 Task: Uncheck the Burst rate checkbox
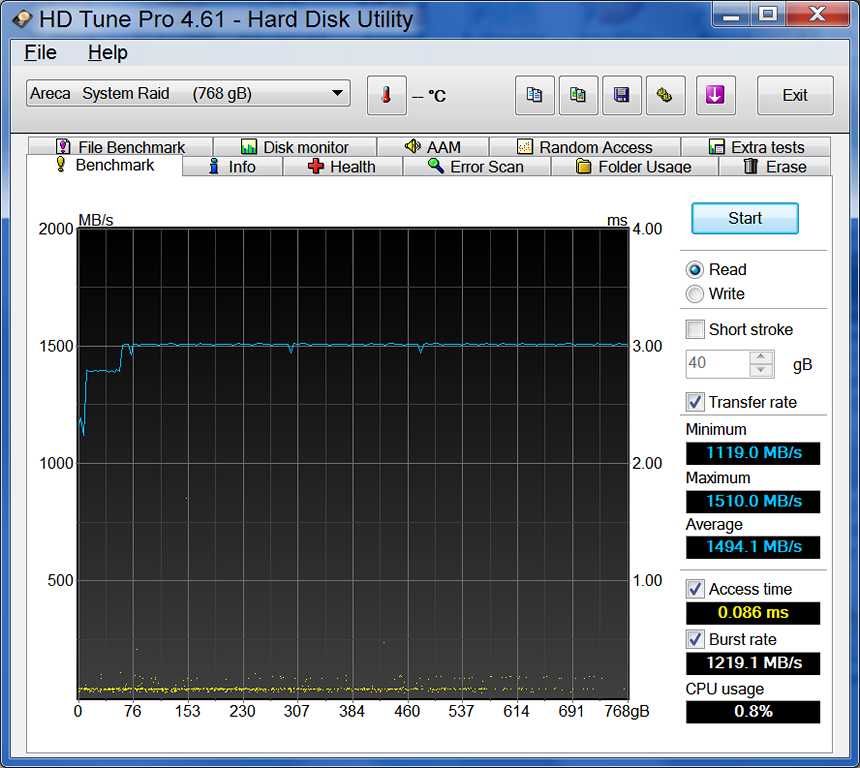click(695, 640)
